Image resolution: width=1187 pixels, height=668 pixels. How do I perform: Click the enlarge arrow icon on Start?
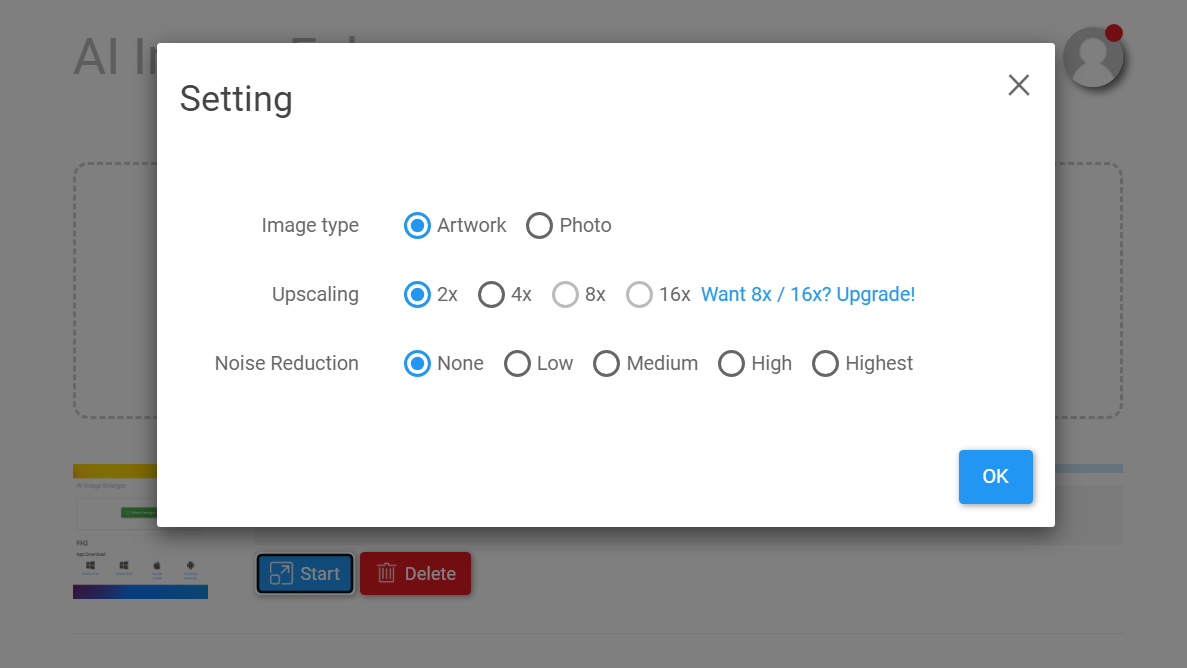click(x=281, y=573)
